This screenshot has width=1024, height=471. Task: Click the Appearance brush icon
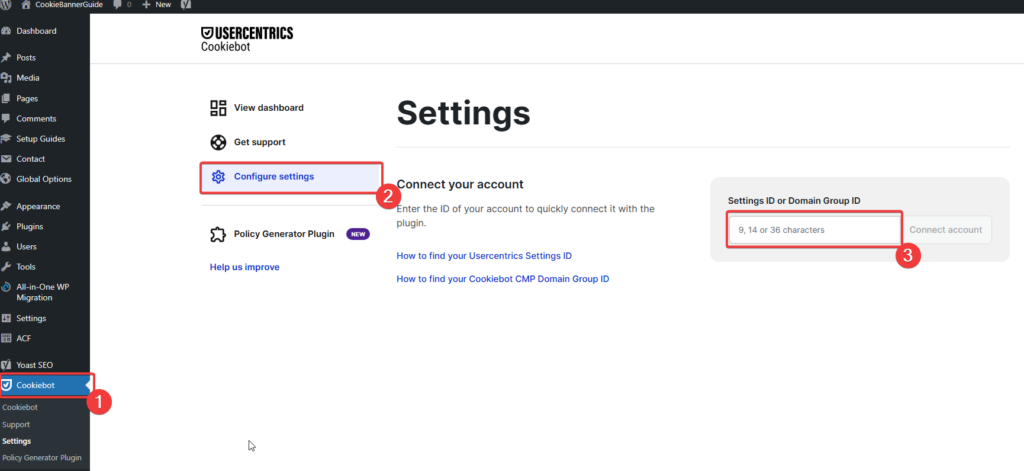[x=7, y=206]
